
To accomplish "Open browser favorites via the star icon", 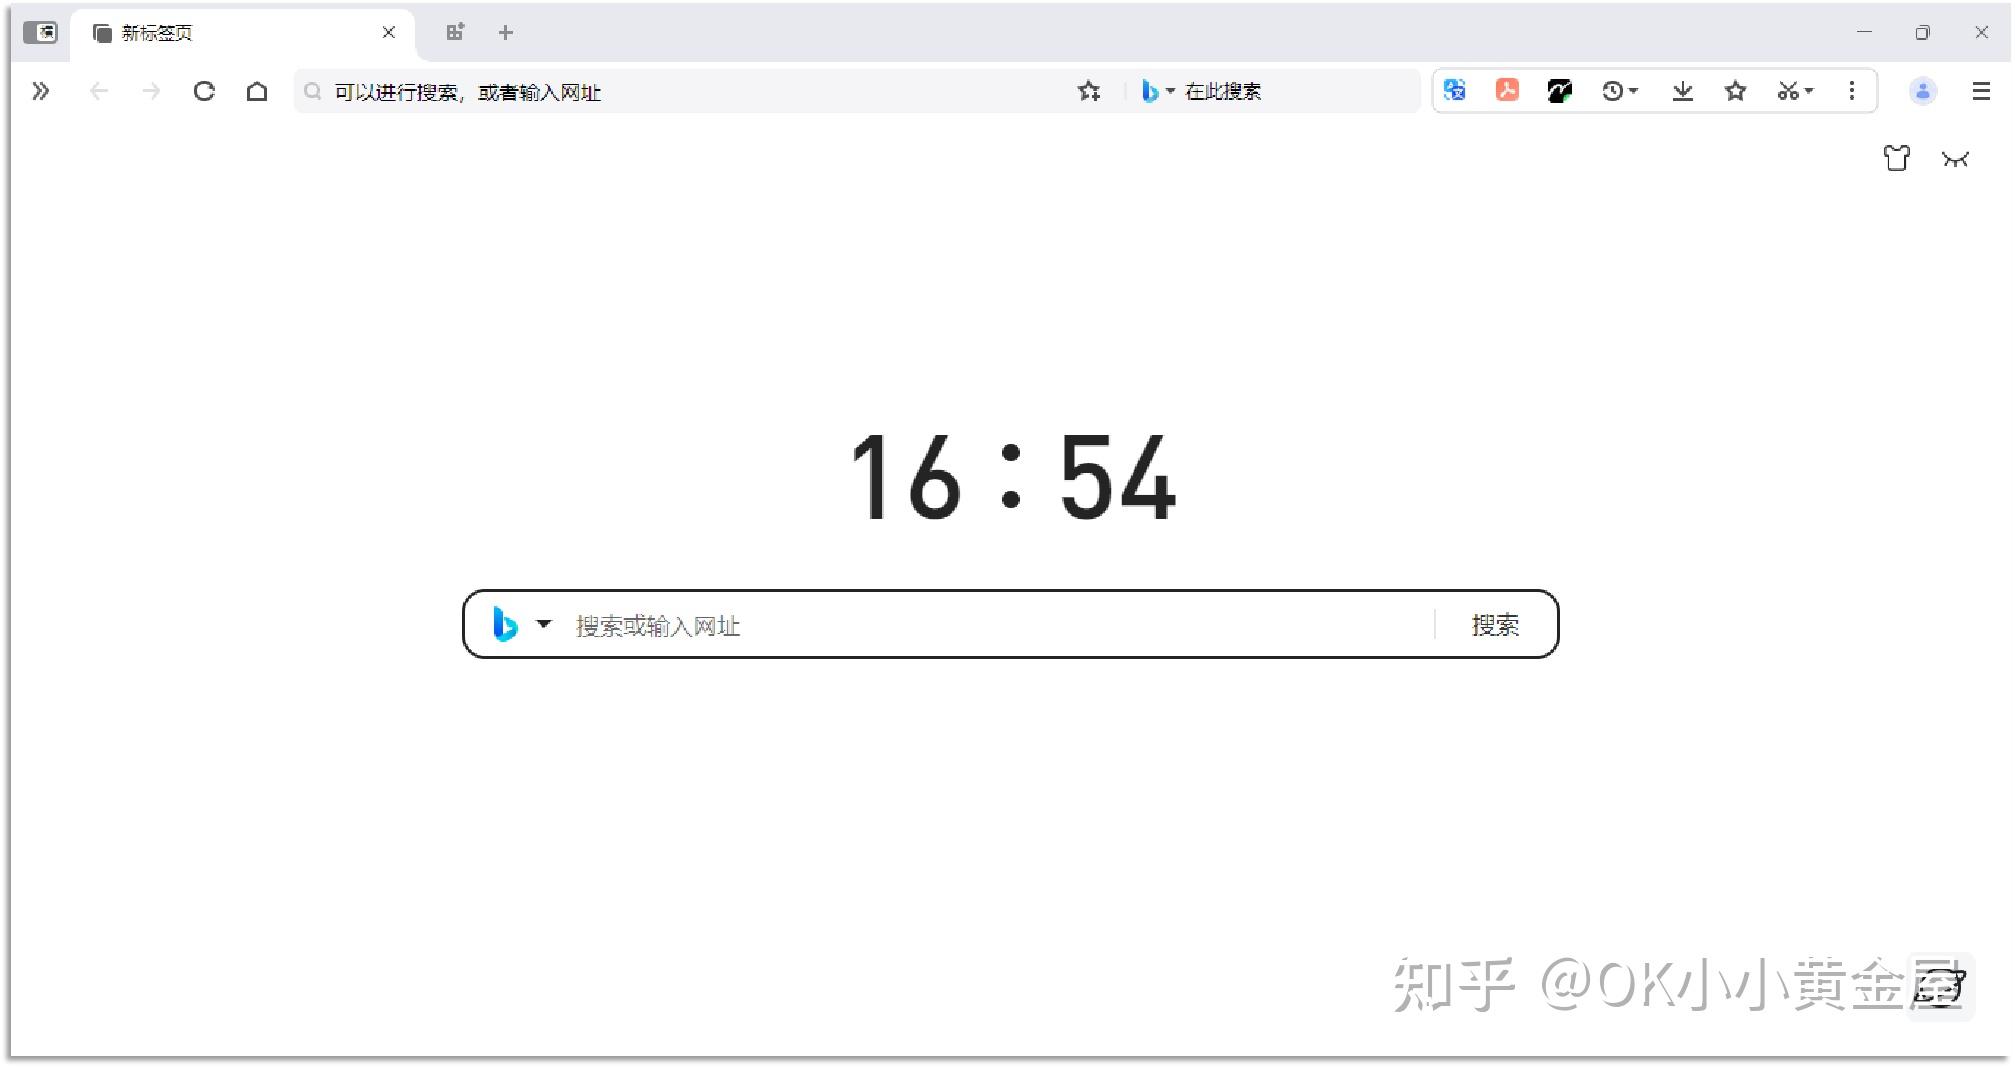I will coord(1736,91).
